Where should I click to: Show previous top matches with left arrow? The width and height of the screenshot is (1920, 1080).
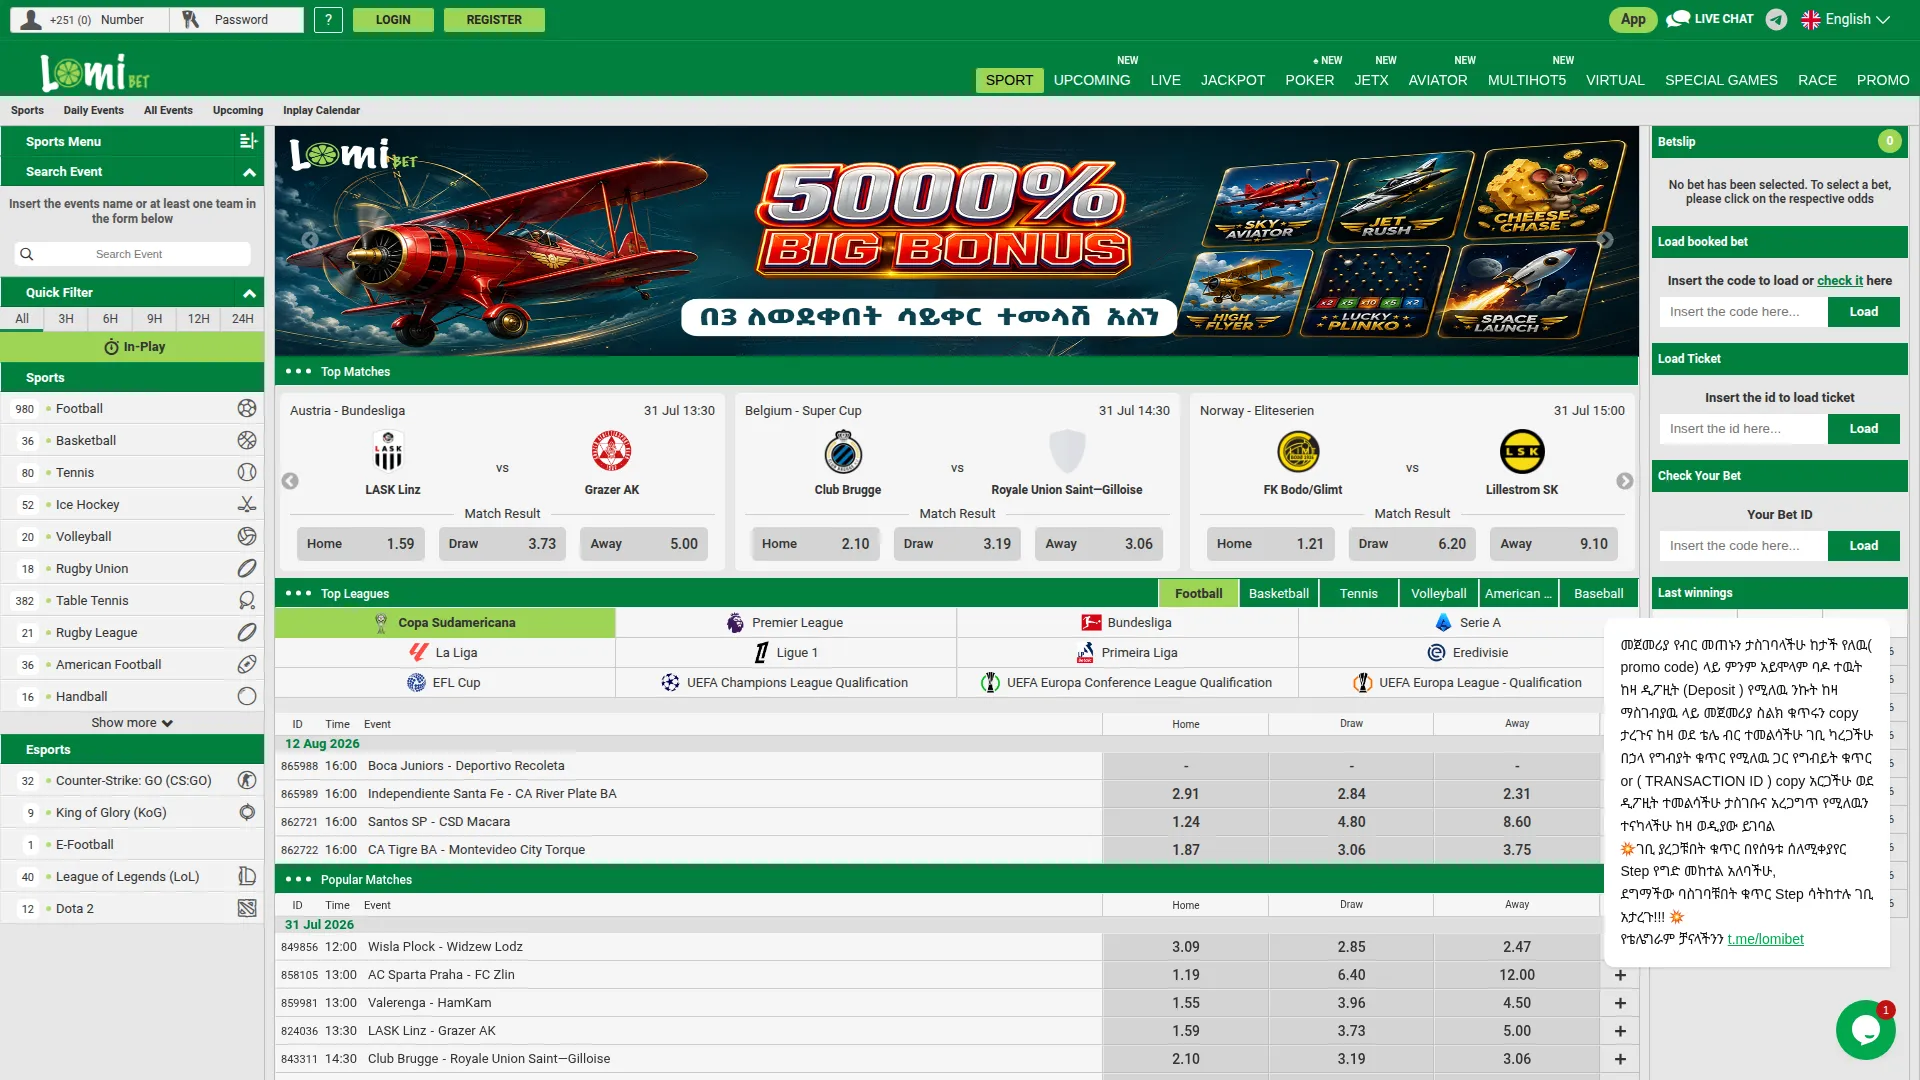click(x=290, y=481)
